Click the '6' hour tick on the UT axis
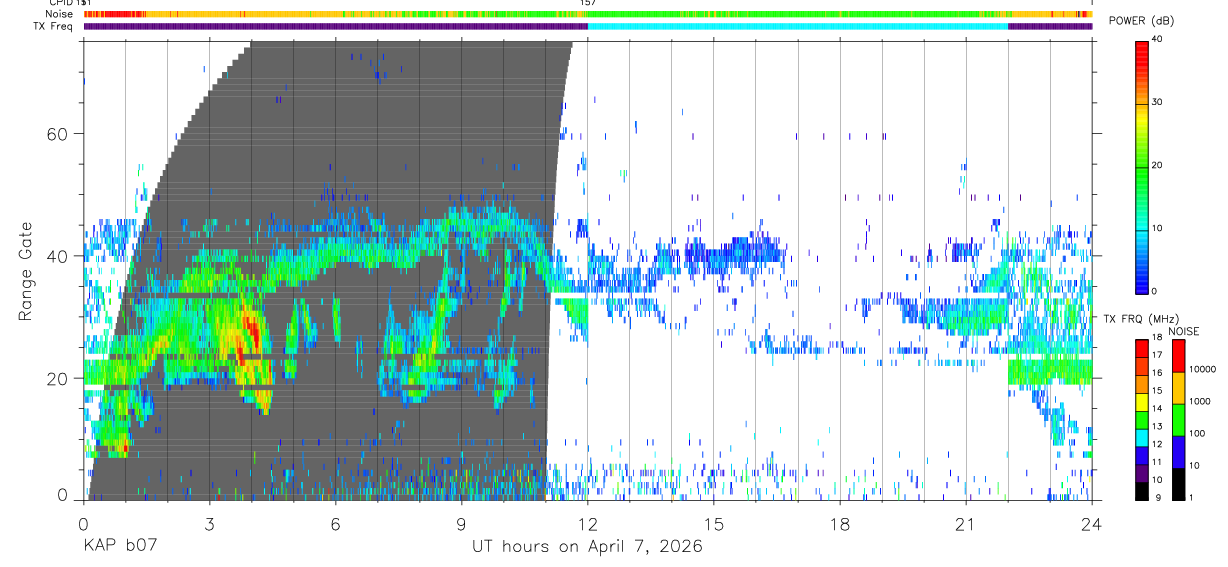 pos(336,524)
